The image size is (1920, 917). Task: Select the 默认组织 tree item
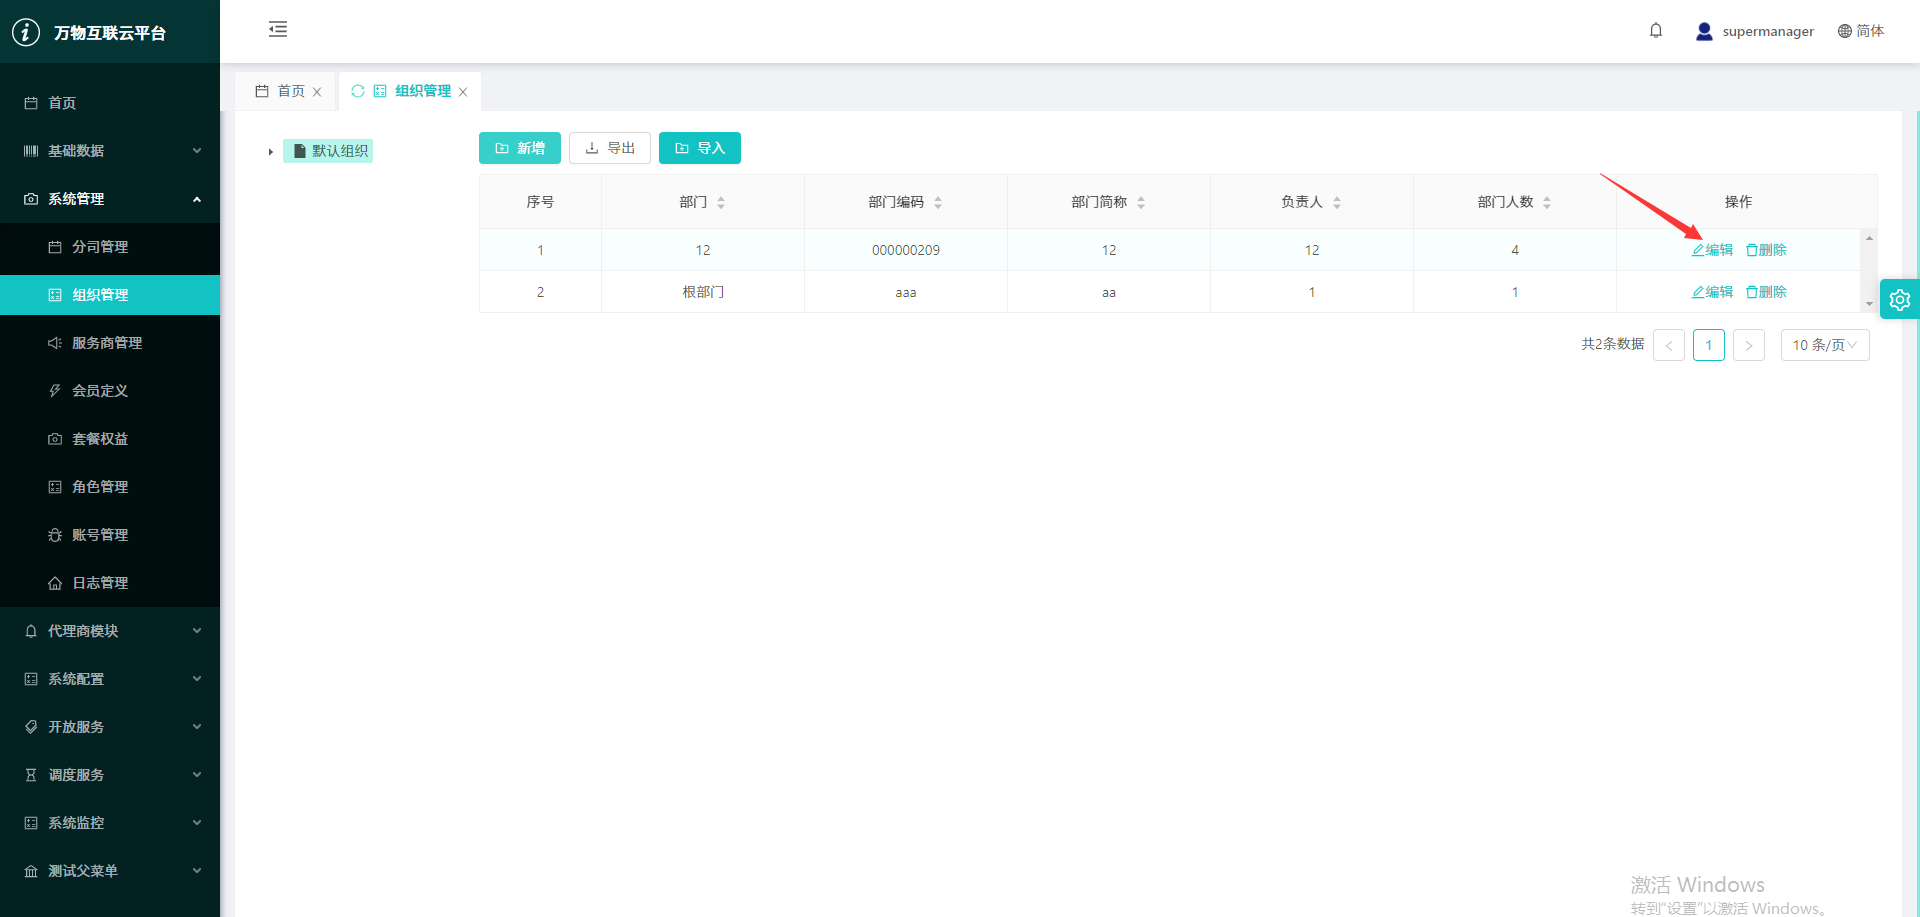coord(329,151)
